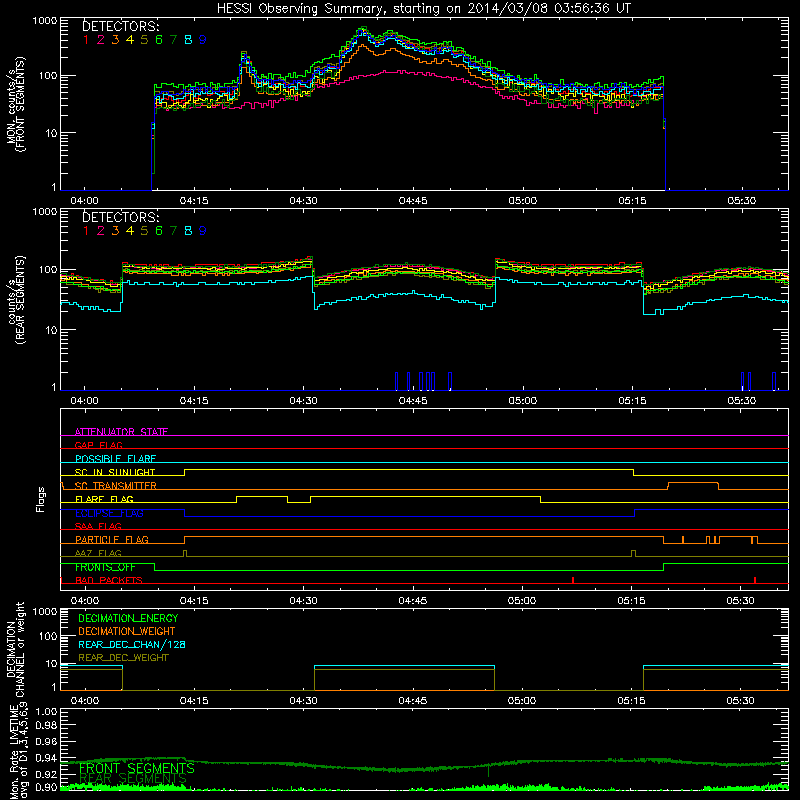The width and height of the screenshot is (800, 800).
Task: Click the HESSI Observing Summary title text
Action: [x=424, y=9]
